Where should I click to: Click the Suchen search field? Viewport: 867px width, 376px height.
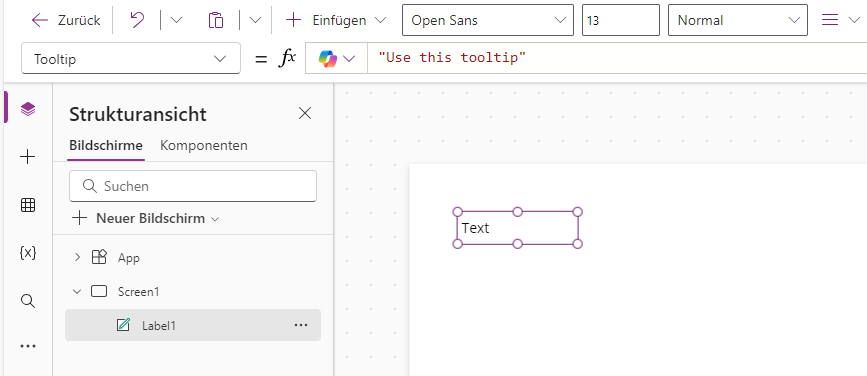tap(193, 186)
